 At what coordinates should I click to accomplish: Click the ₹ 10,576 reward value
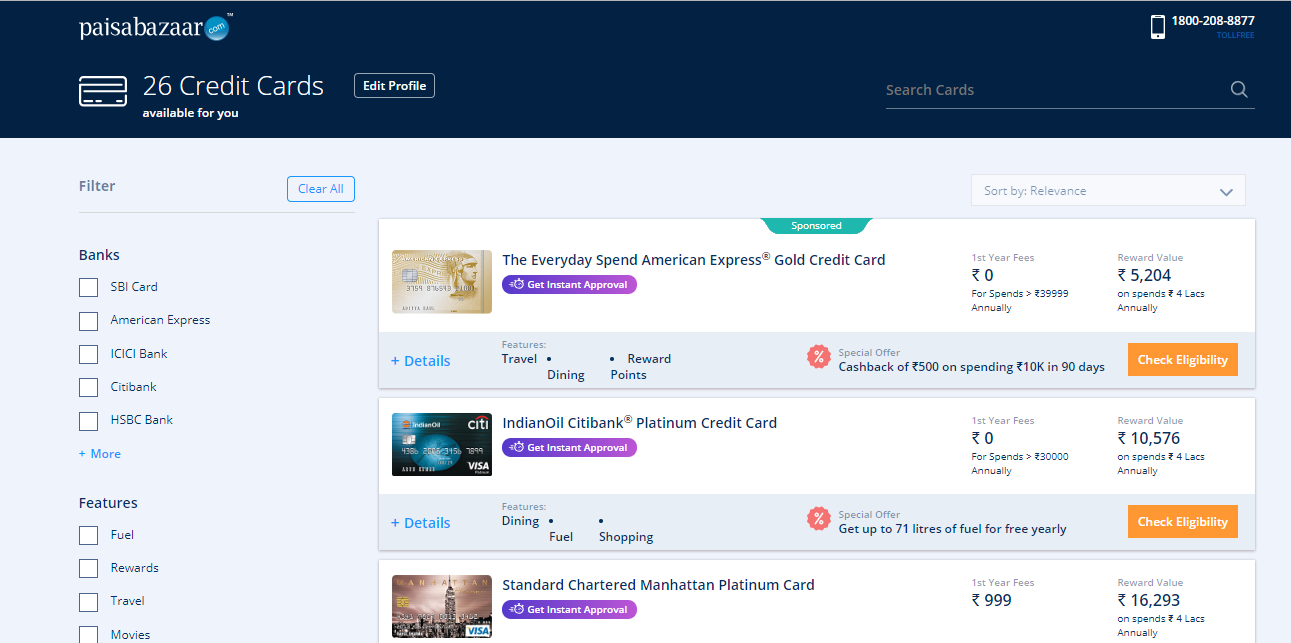coord(1149,438)
